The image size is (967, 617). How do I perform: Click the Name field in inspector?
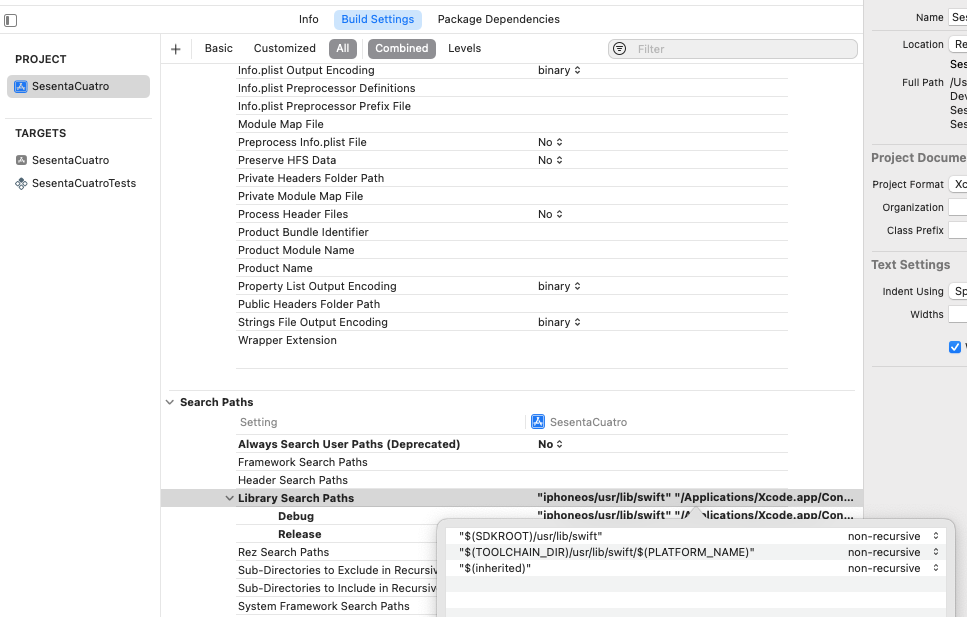tap(958, 17)
